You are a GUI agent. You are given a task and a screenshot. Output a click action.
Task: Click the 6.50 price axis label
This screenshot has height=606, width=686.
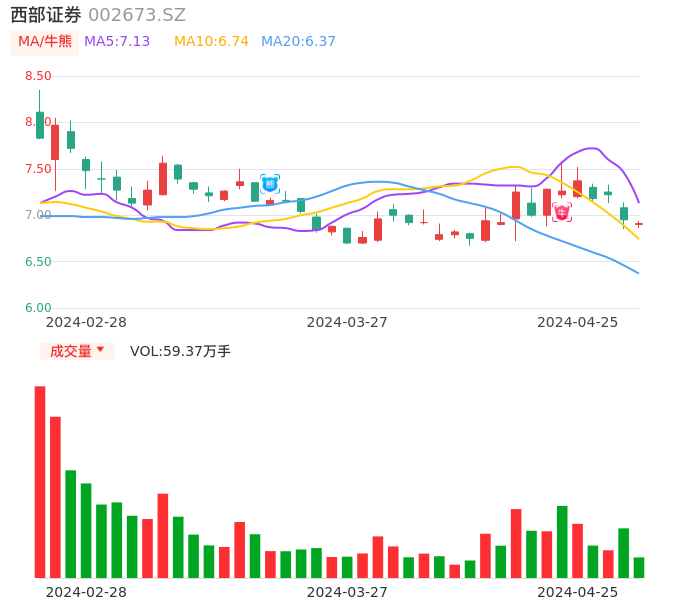pyautogui.click(x=38, y=262)
